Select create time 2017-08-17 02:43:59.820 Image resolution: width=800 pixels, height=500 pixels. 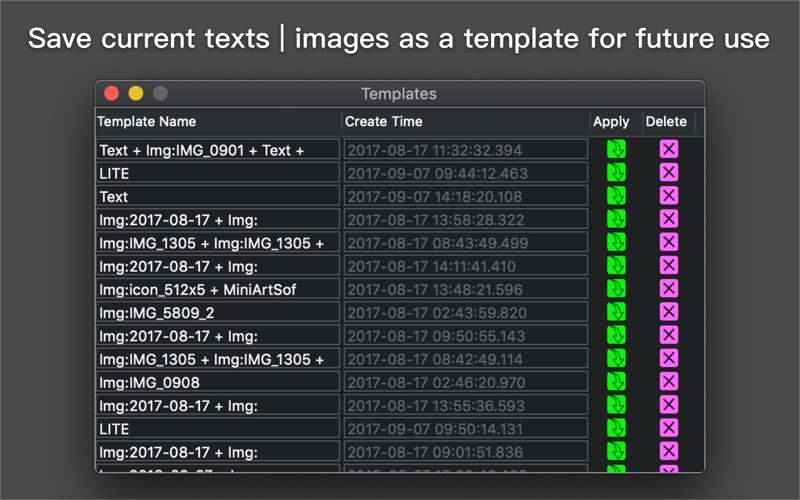(466, 312)
